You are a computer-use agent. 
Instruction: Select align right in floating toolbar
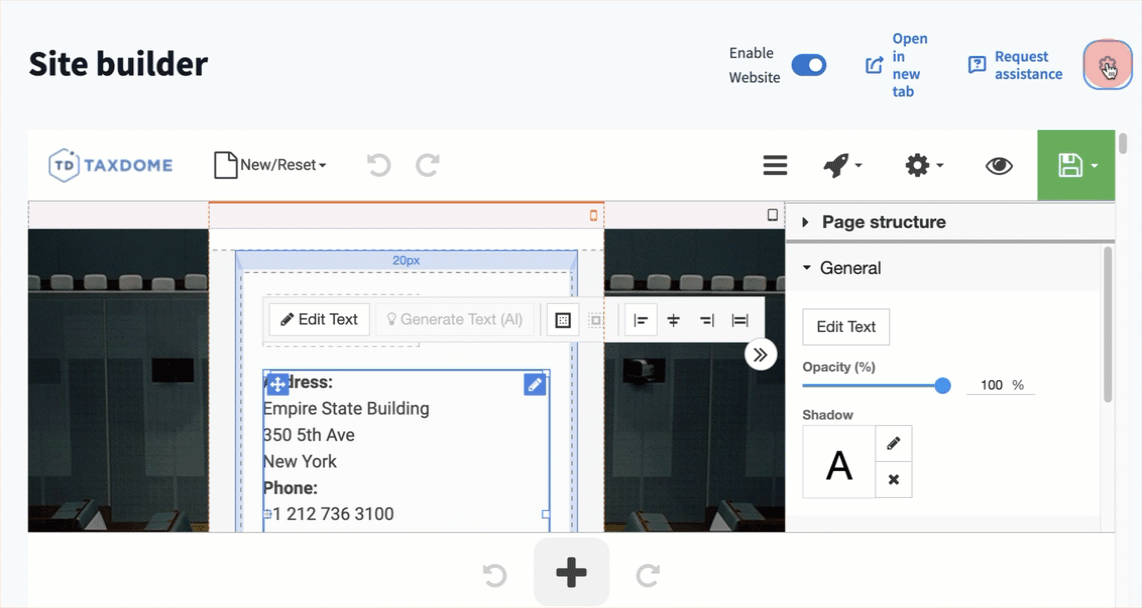[707, 320]
